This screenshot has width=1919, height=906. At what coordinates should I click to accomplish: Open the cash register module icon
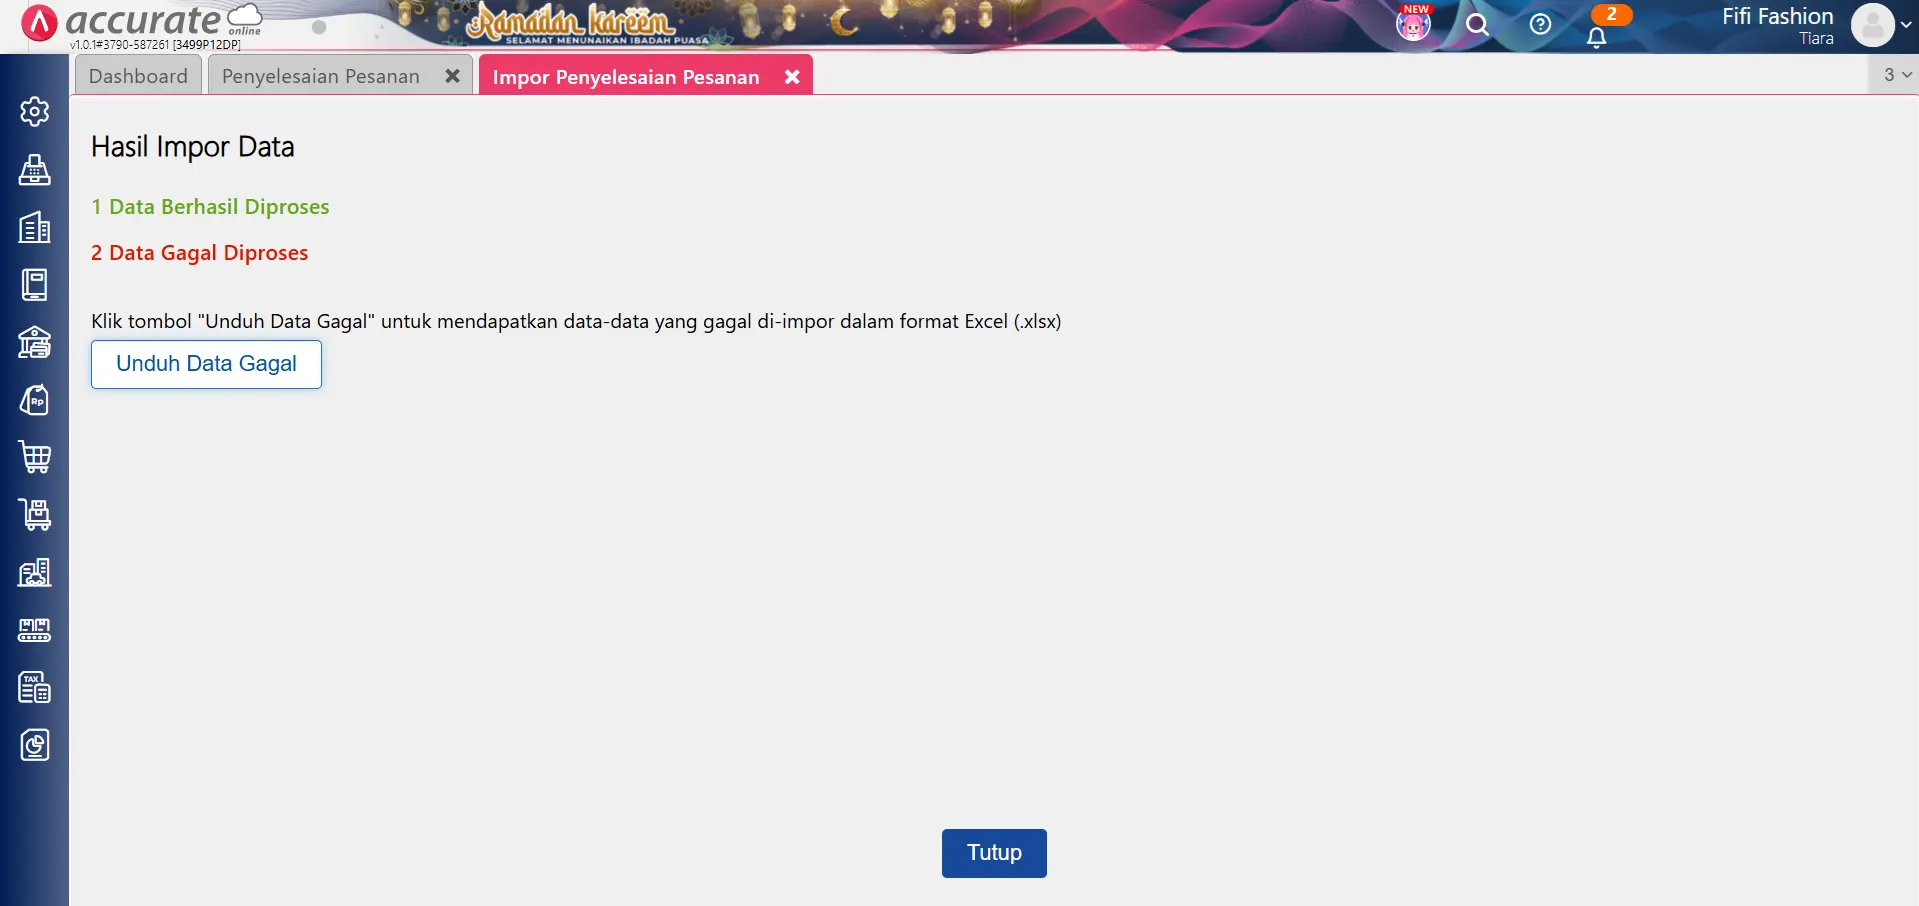click(x=34, y=170)
